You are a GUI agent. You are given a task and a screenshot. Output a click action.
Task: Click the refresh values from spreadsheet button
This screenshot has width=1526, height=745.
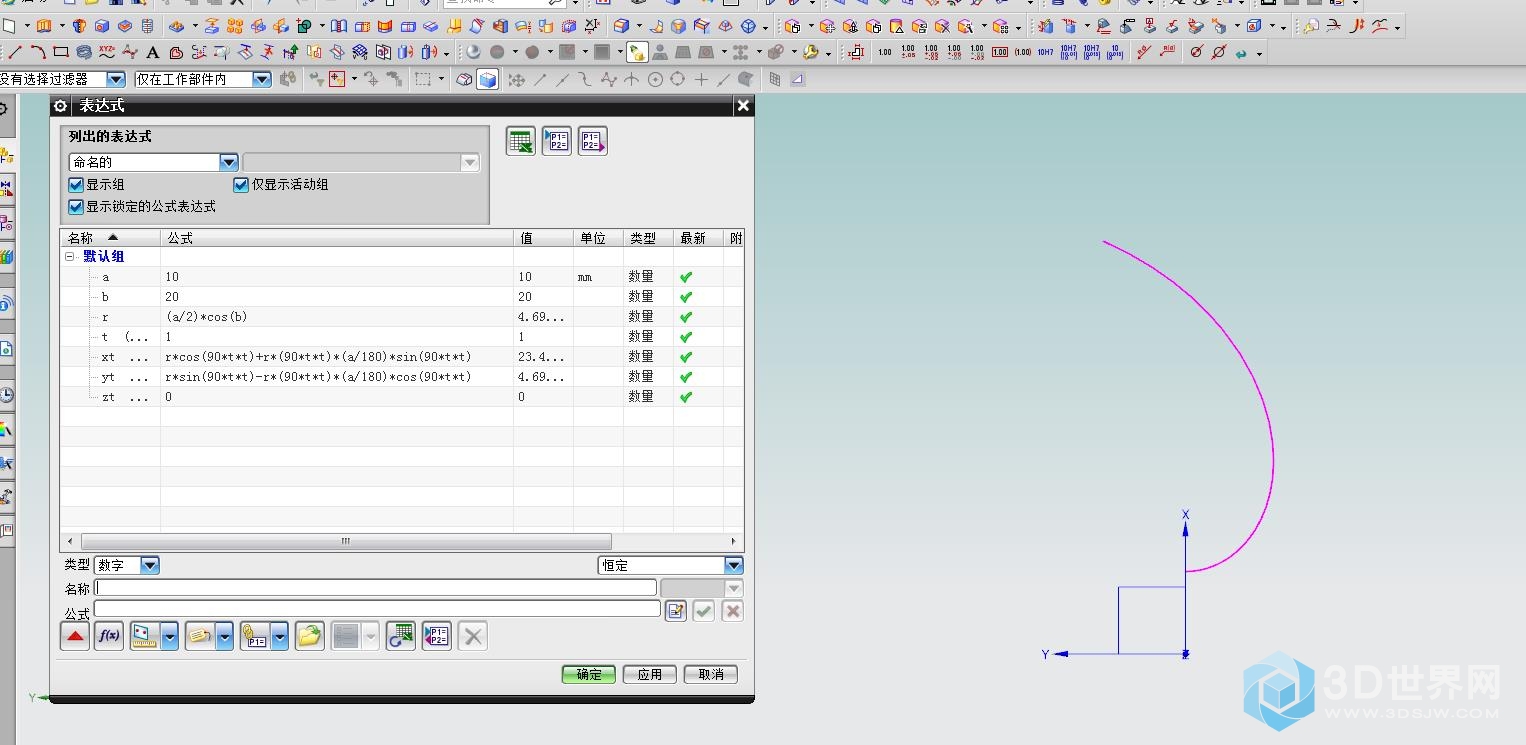tap(401, 636)
